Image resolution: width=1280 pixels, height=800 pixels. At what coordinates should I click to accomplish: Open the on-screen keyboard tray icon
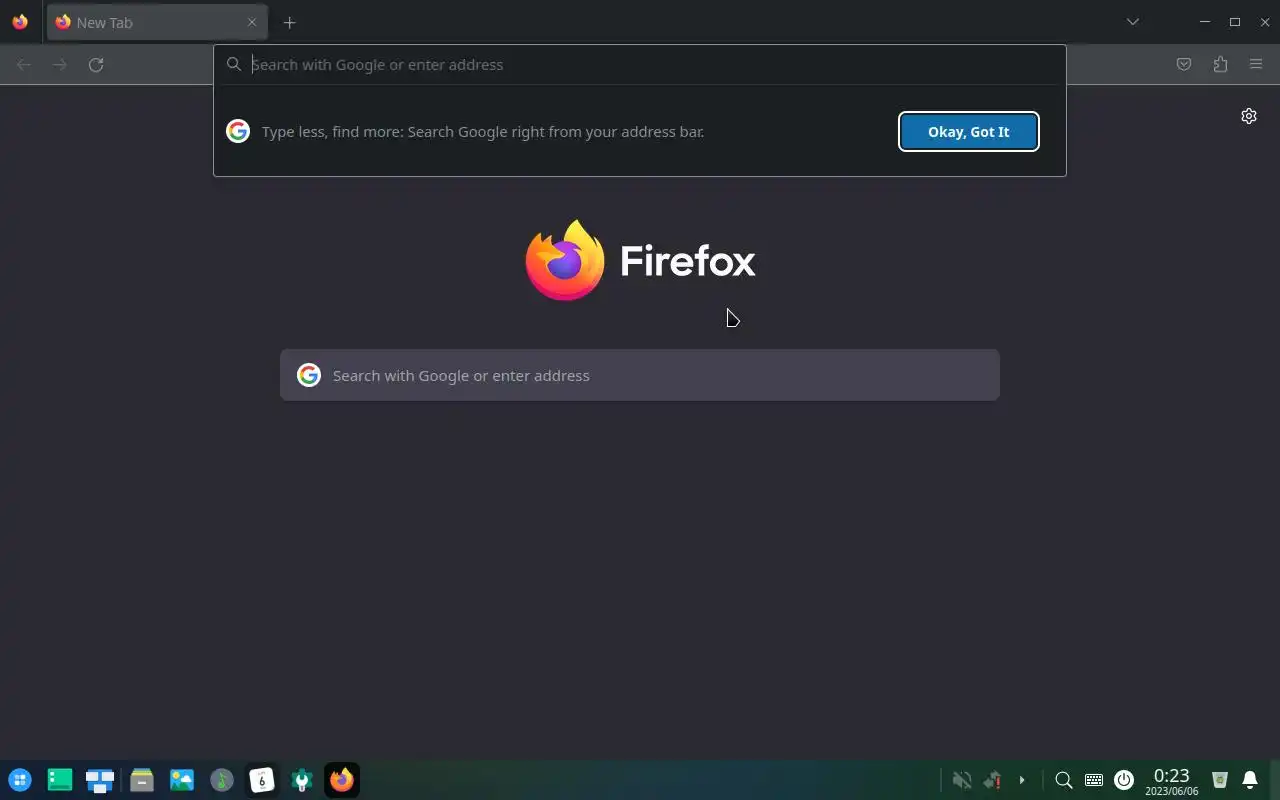click(x=1094, y=780)
